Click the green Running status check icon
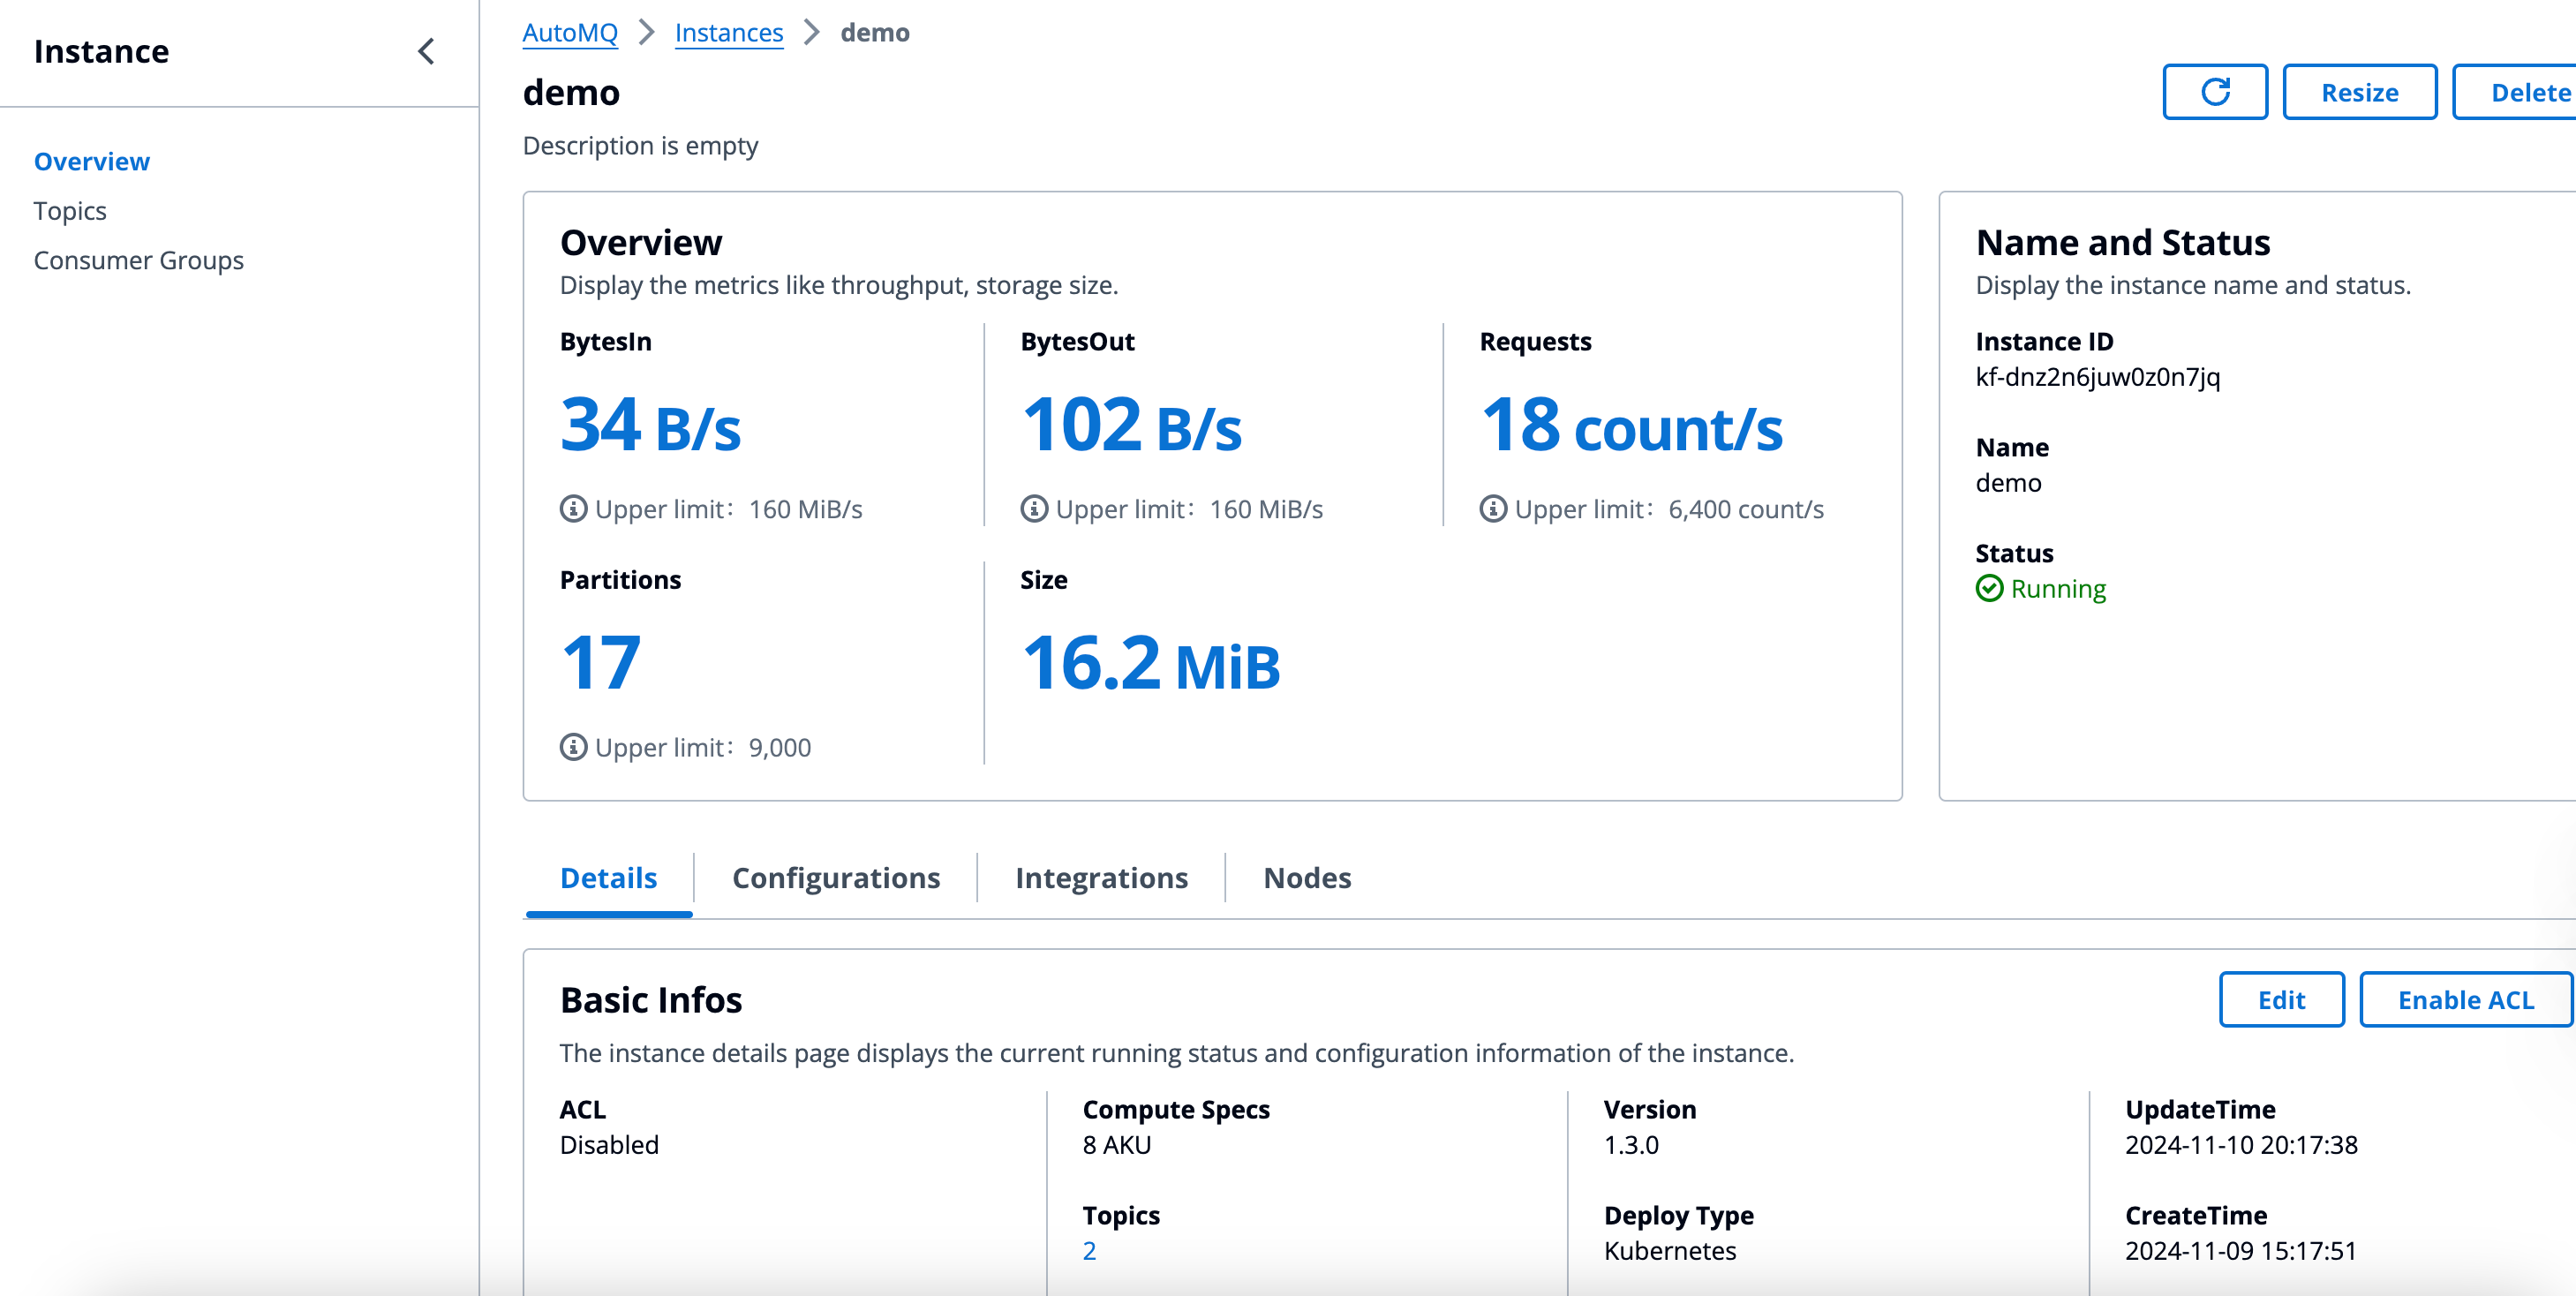 [x=1990, y=589]
